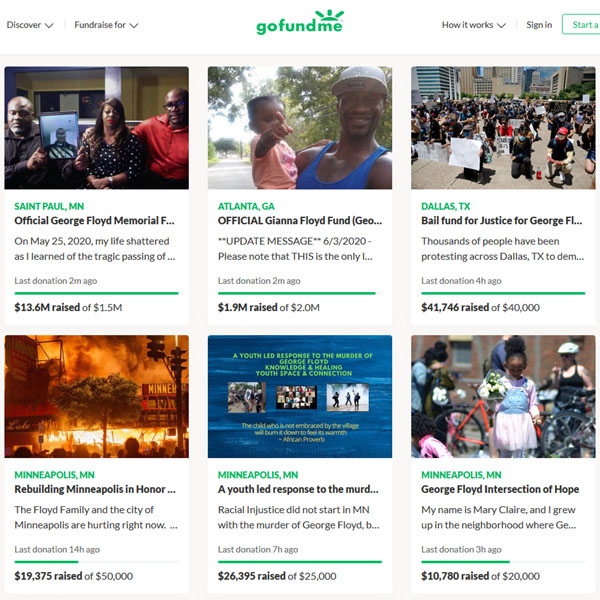The width and height of the screenshot is (600, 600).
Task: Expand the Discover dropdown chevron
Action: (x=49, y=26)
